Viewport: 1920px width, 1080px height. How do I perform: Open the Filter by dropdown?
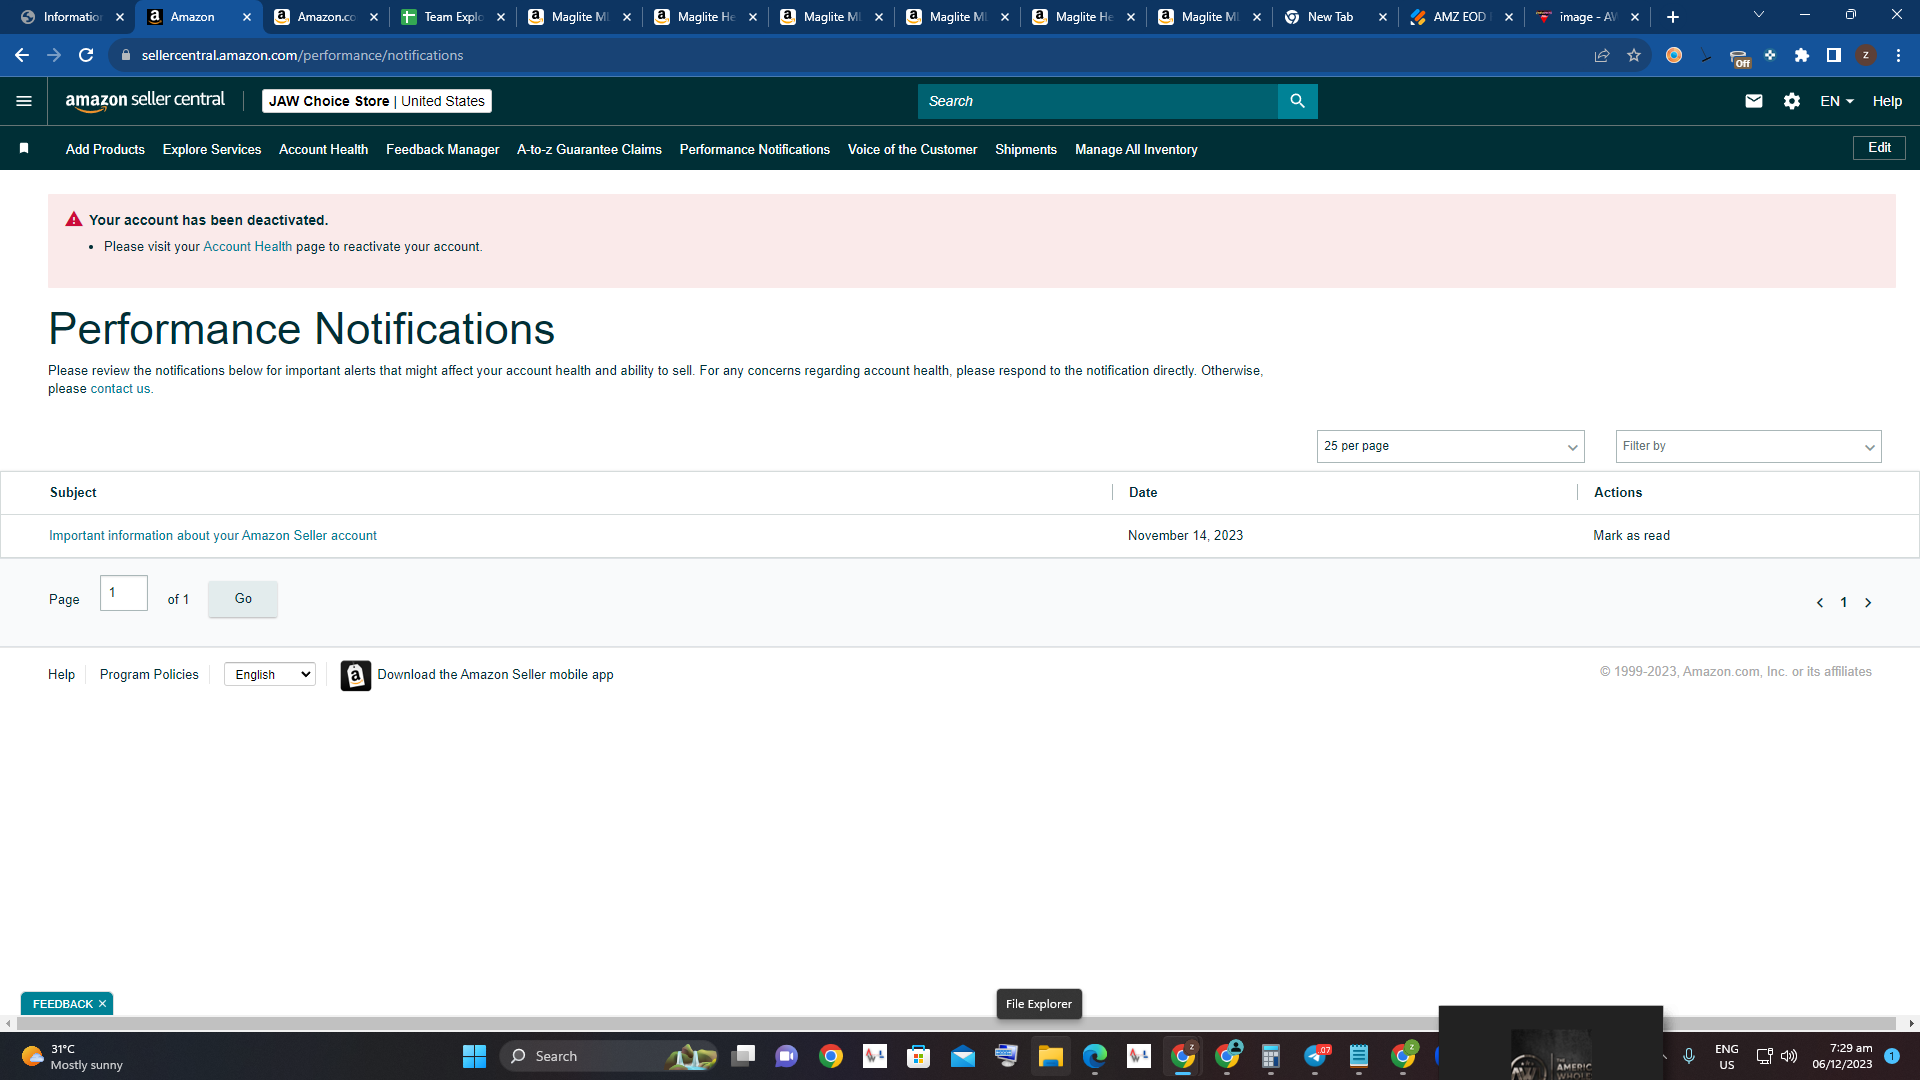click(1748, 446)
